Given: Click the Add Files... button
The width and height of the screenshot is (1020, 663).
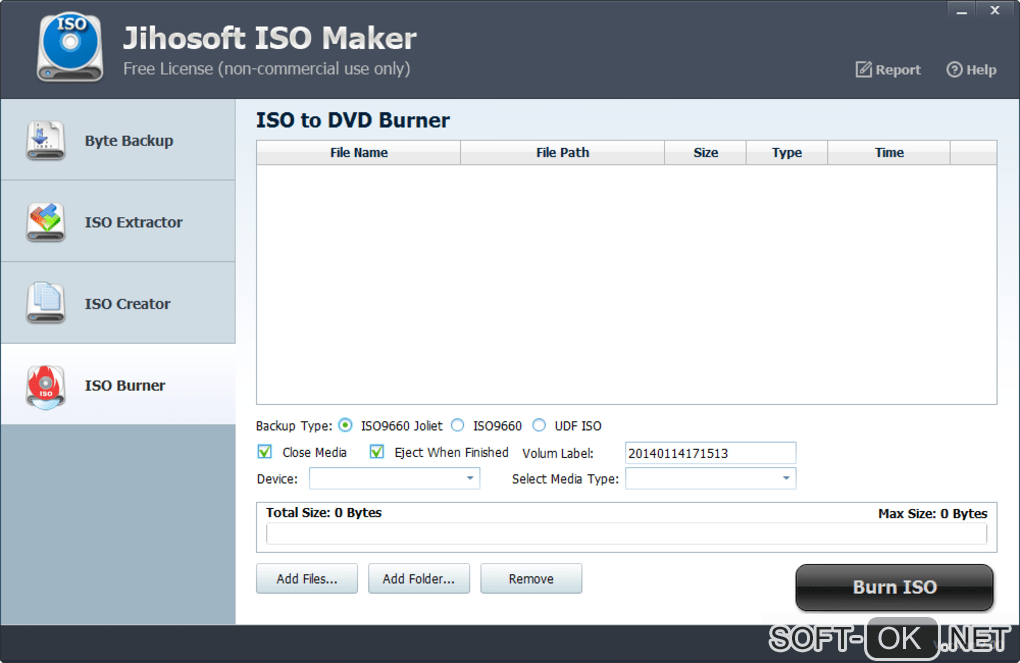Looking at the screenshot, I should pos(307,578).
